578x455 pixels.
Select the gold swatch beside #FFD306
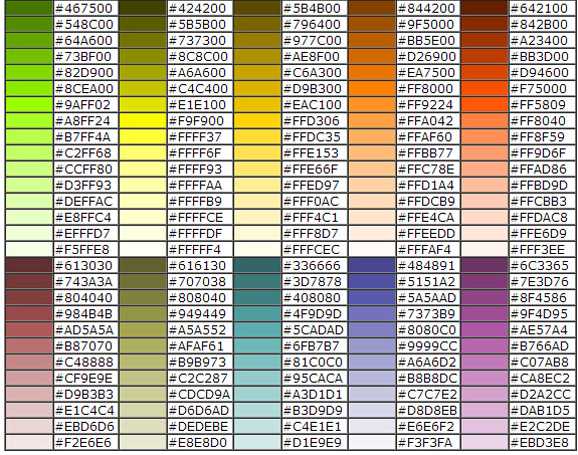click(x=257, y=121)
